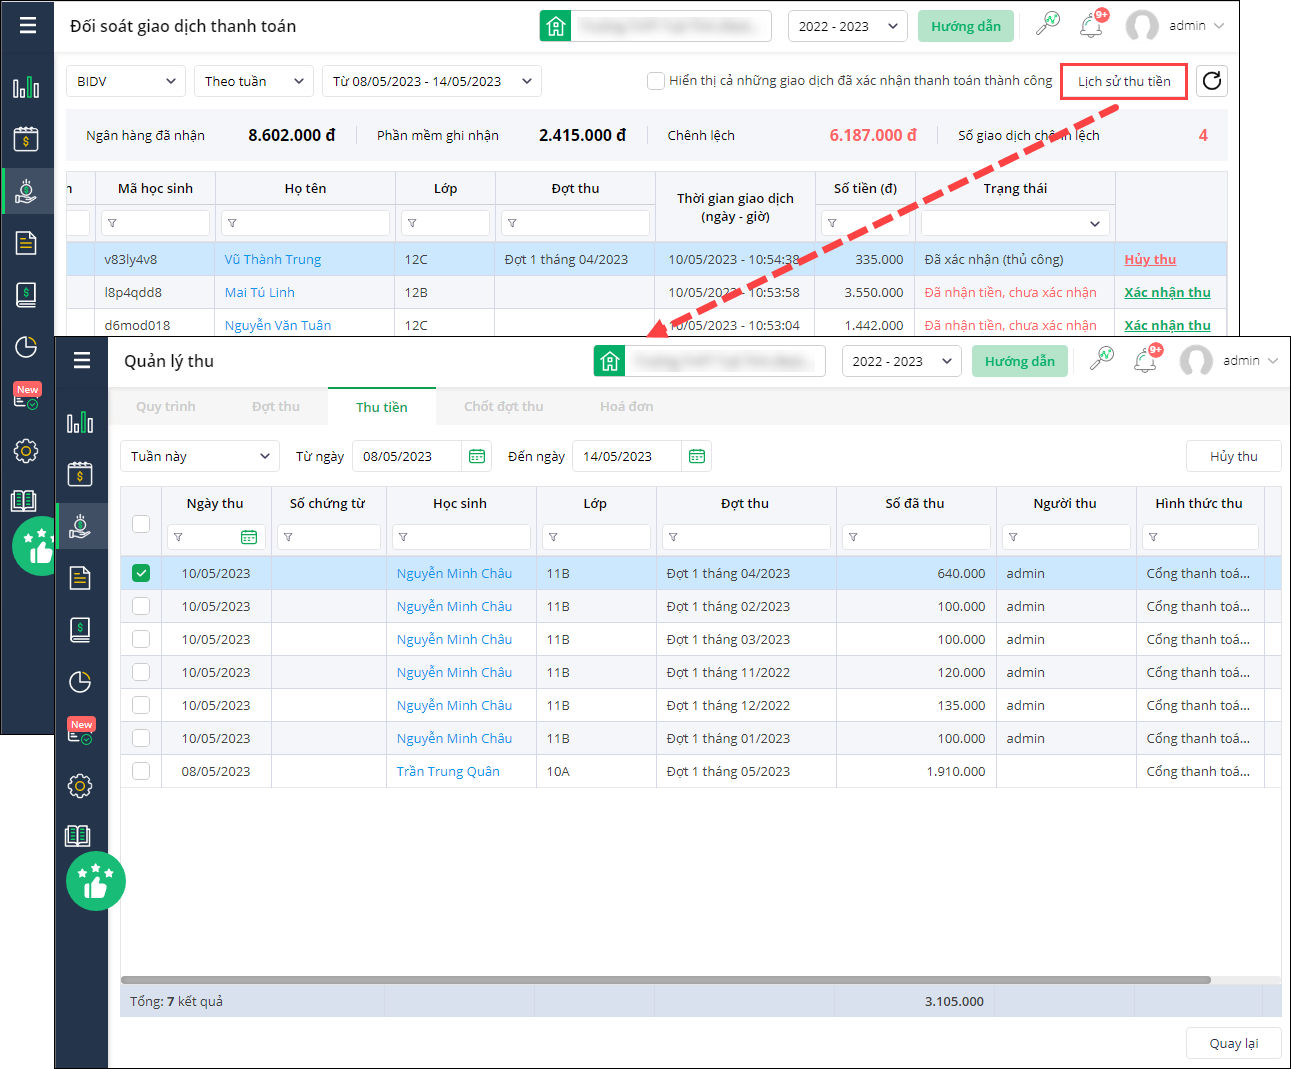Switch to Đợt thu tab
1291x1069 pixels.
[x=276, y=407]
